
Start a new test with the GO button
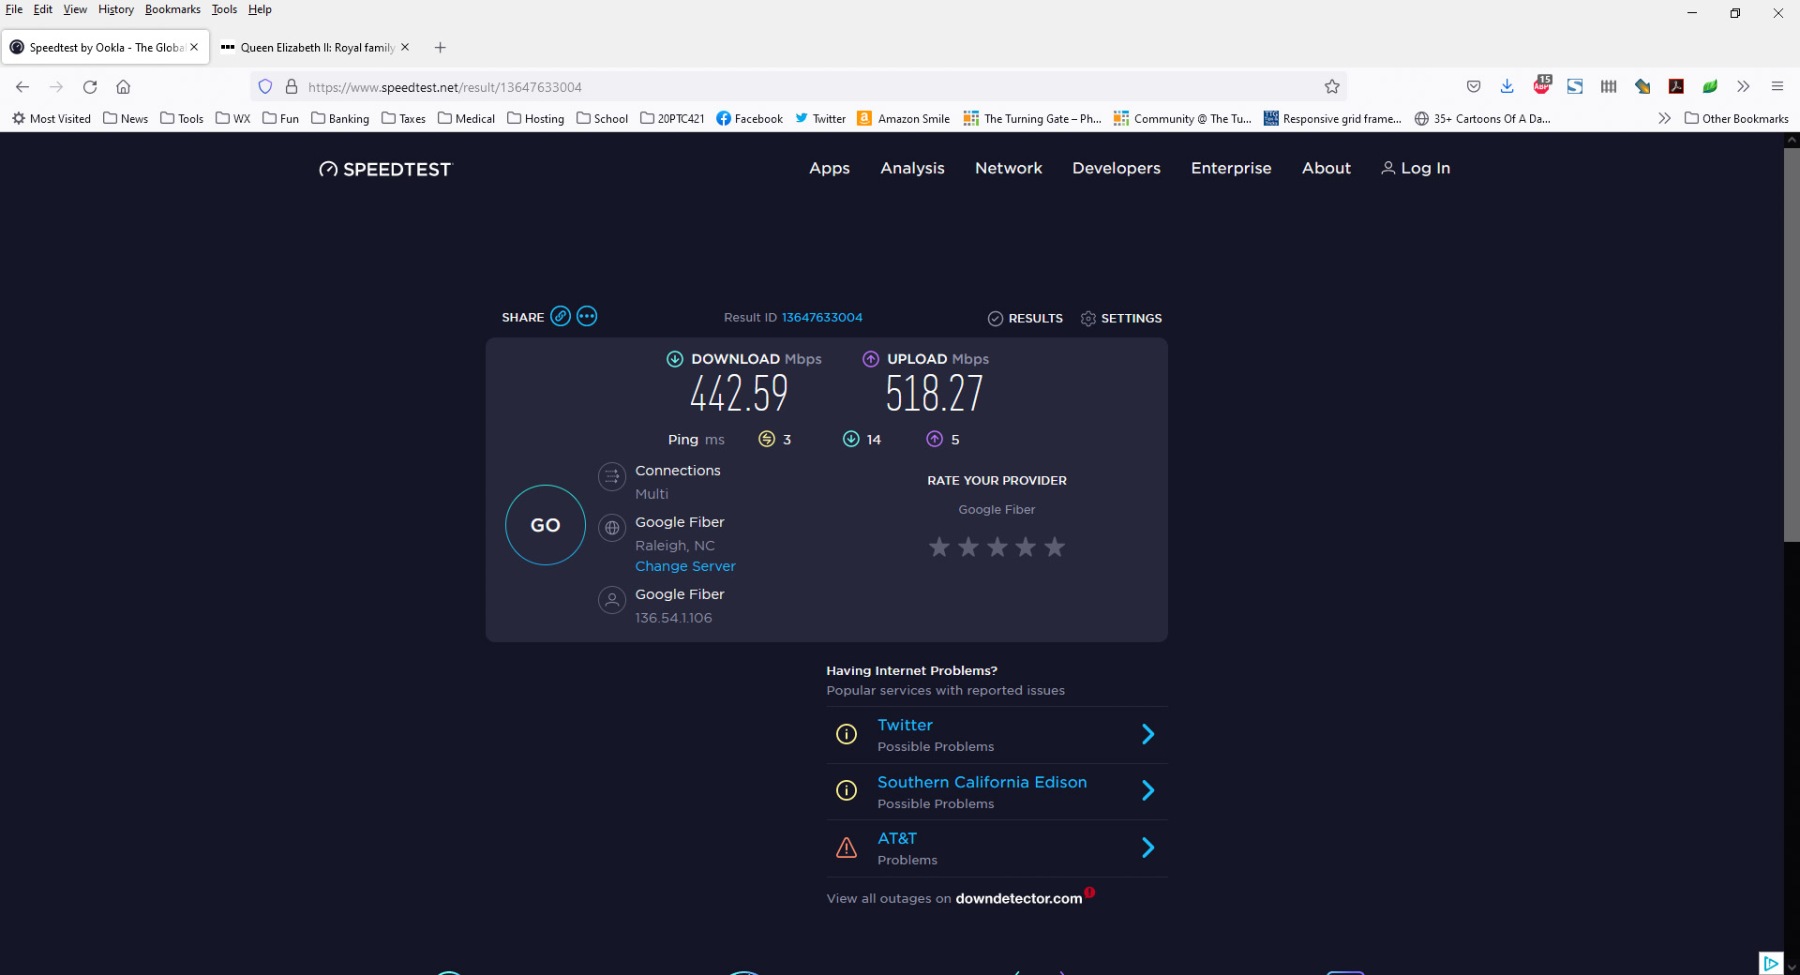click(x=545, y=525)
